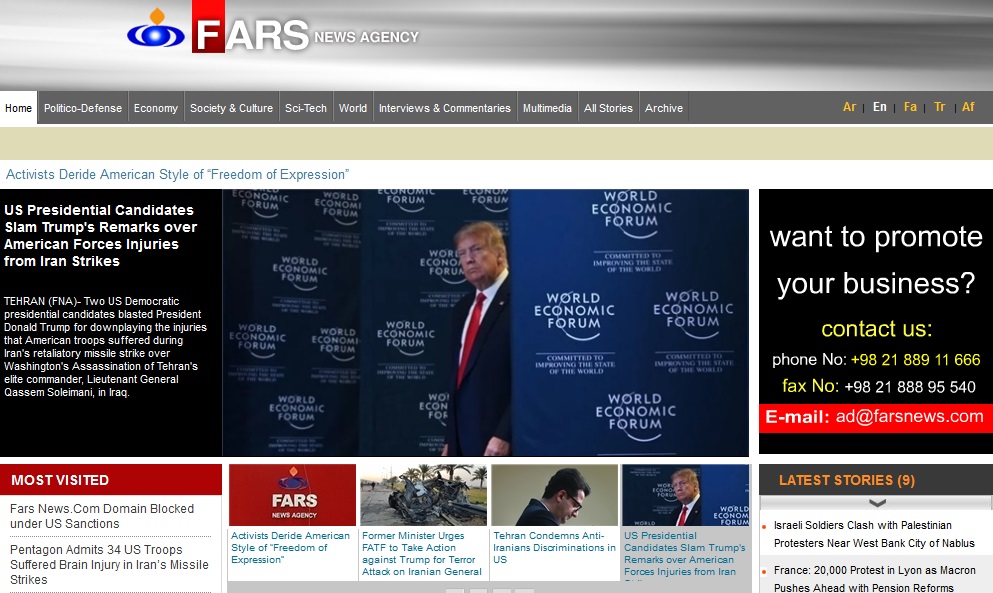Open Israeli Soldiers Clash with Palestinian story
This screenshot has height=593, width=993.
[x=874, y=534]
